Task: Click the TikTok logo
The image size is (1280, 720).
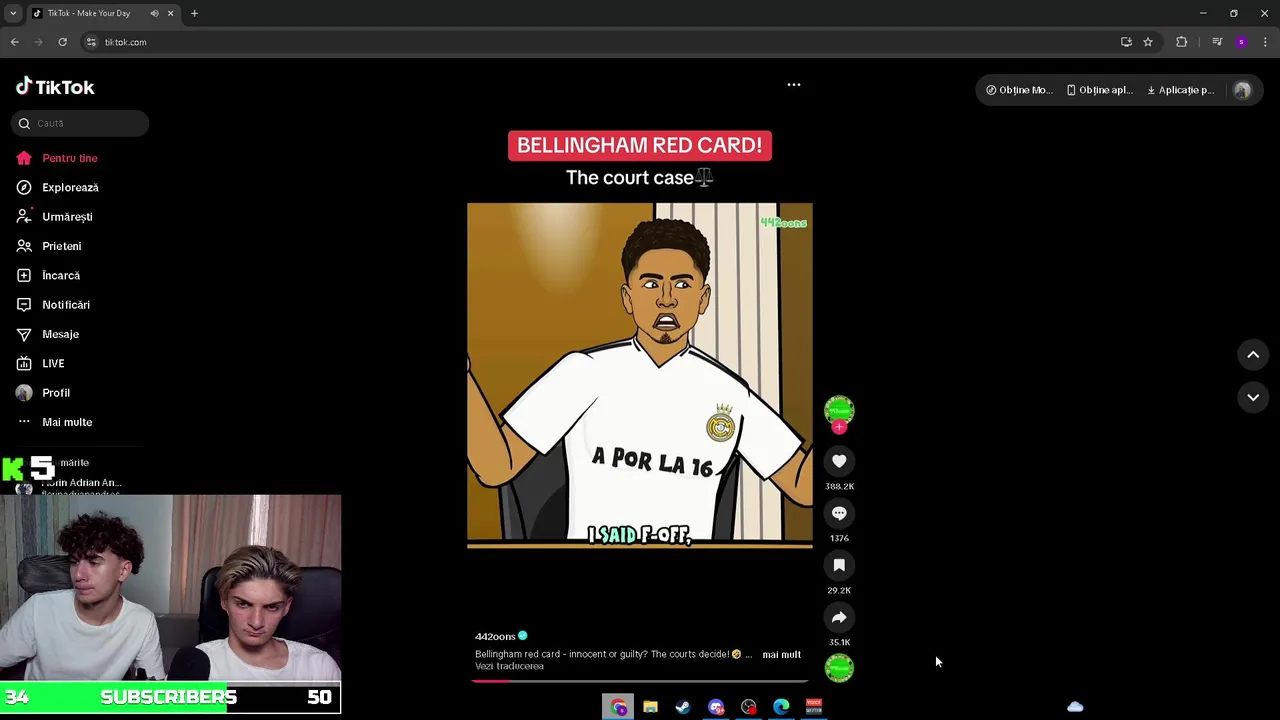Action: 55,87
